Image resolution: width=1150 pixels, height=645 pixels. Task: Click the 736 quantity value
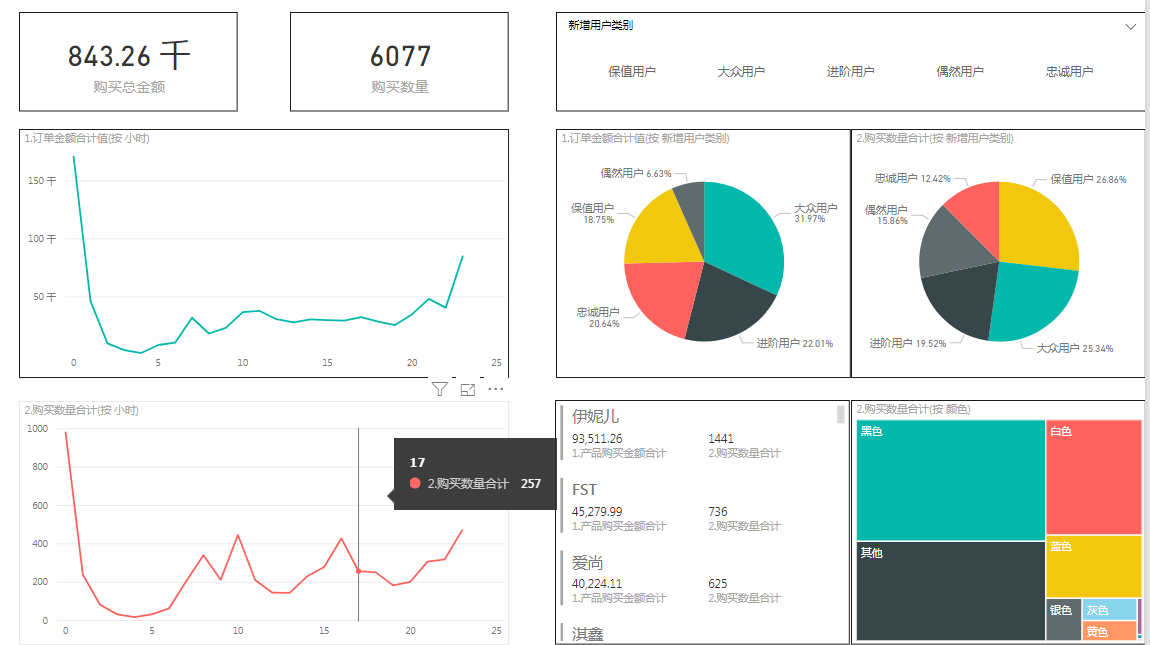(x=718, y=511)
